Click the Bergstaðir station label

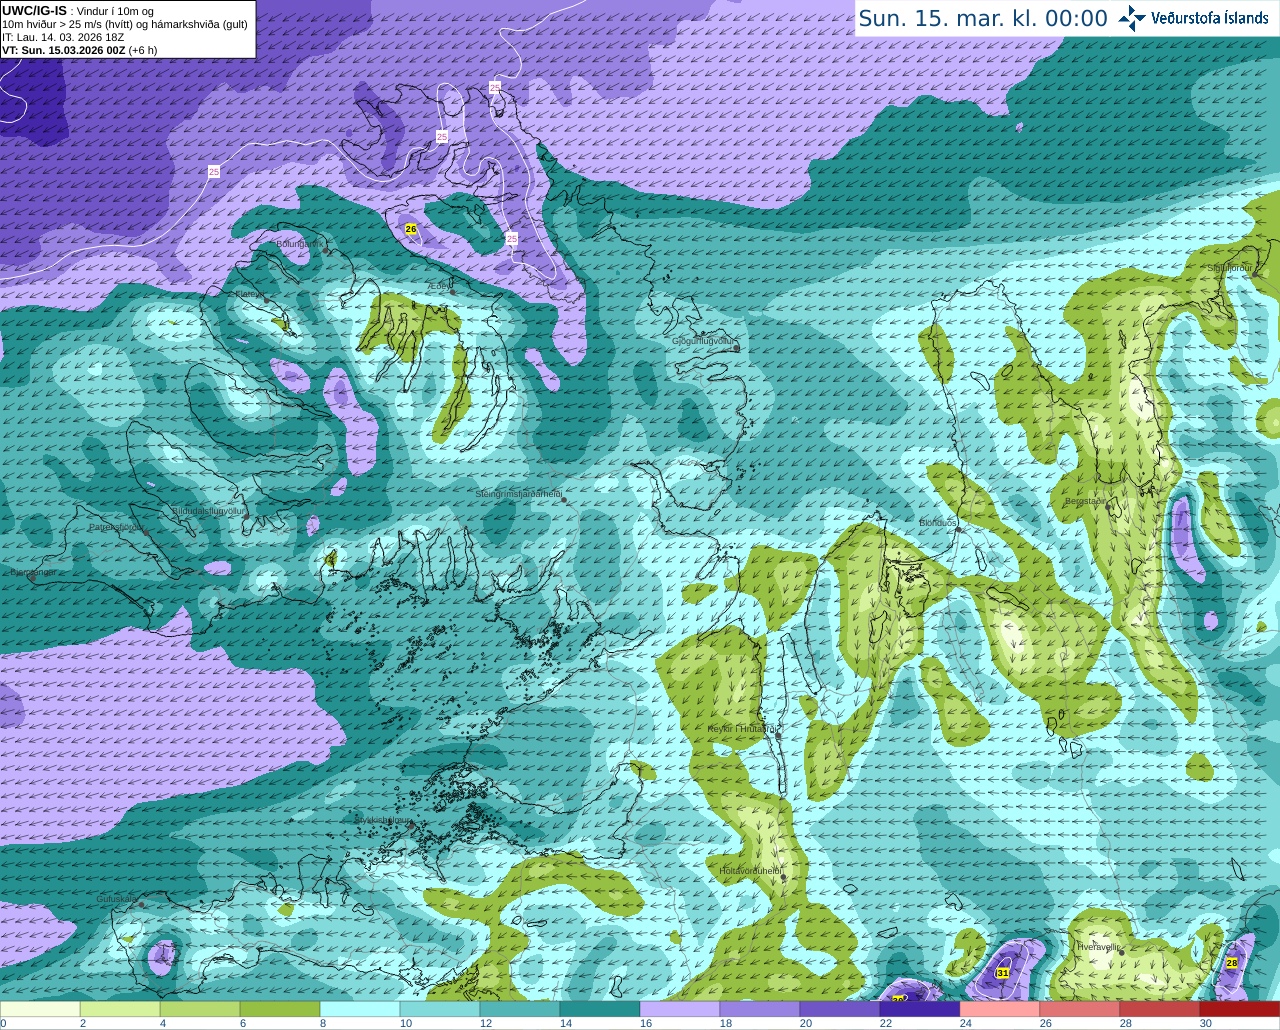(1086, 501)
